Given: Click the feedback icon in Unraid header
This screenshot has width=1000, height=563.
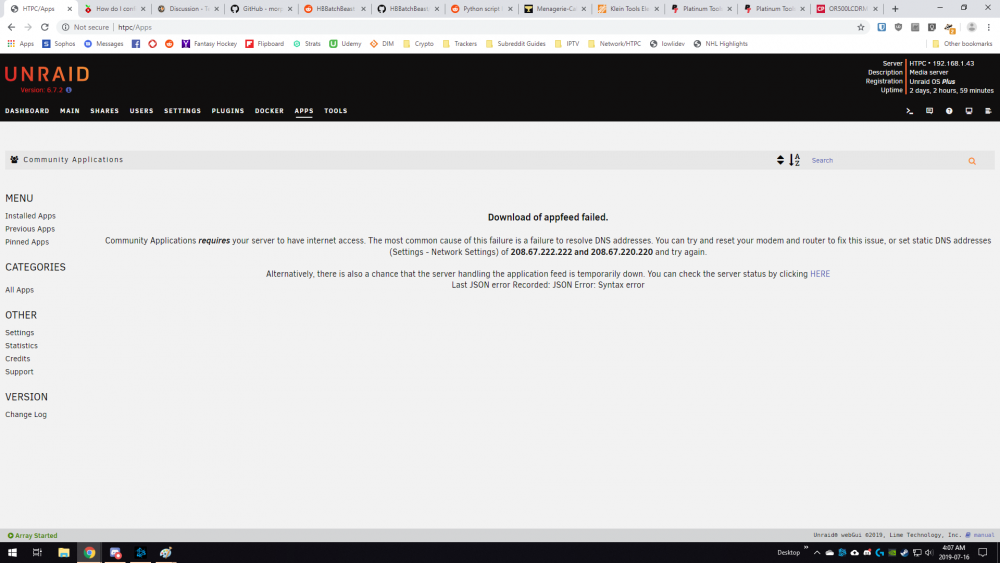Looking at the screenshot, I should click(x=929, y=111).
